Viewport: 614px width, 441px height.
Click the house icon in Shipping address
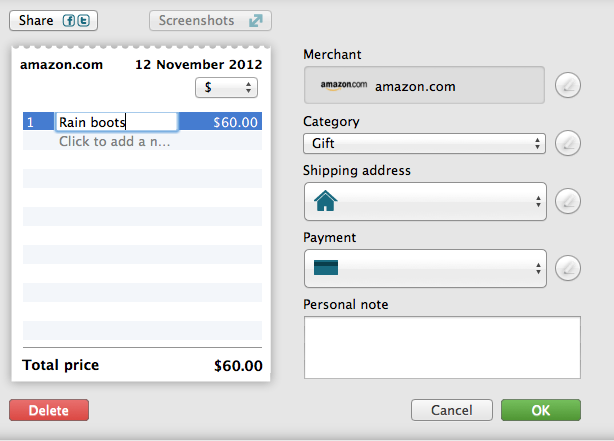[x=325, y=201]
